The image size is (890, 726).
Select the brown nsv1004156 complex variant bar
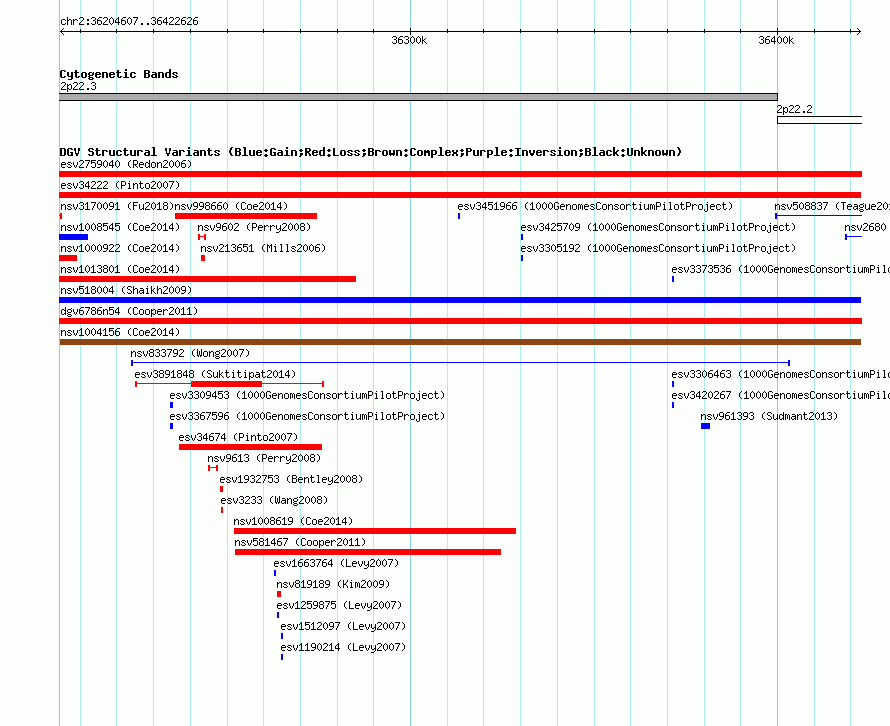point(460,342)
